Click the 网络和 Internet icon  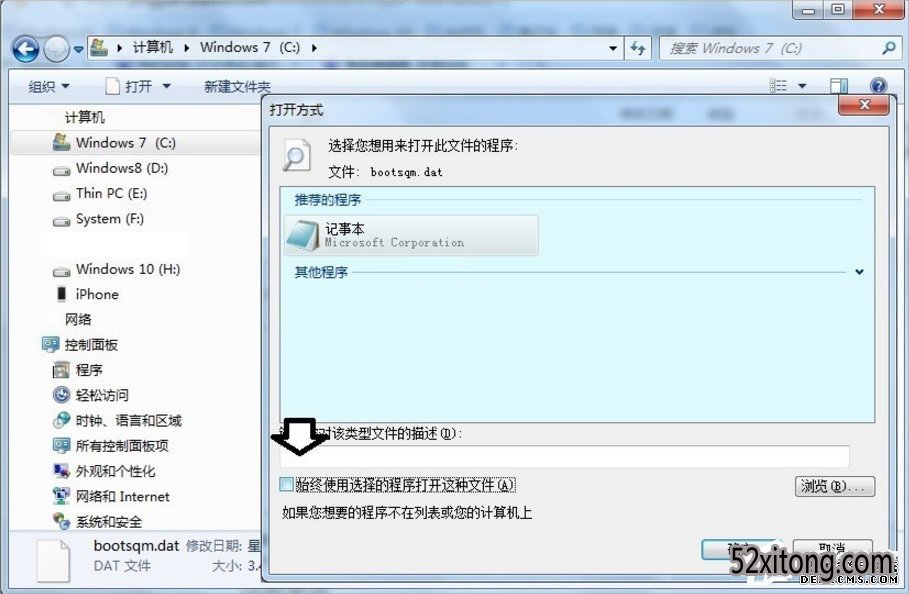pos(61,496)
